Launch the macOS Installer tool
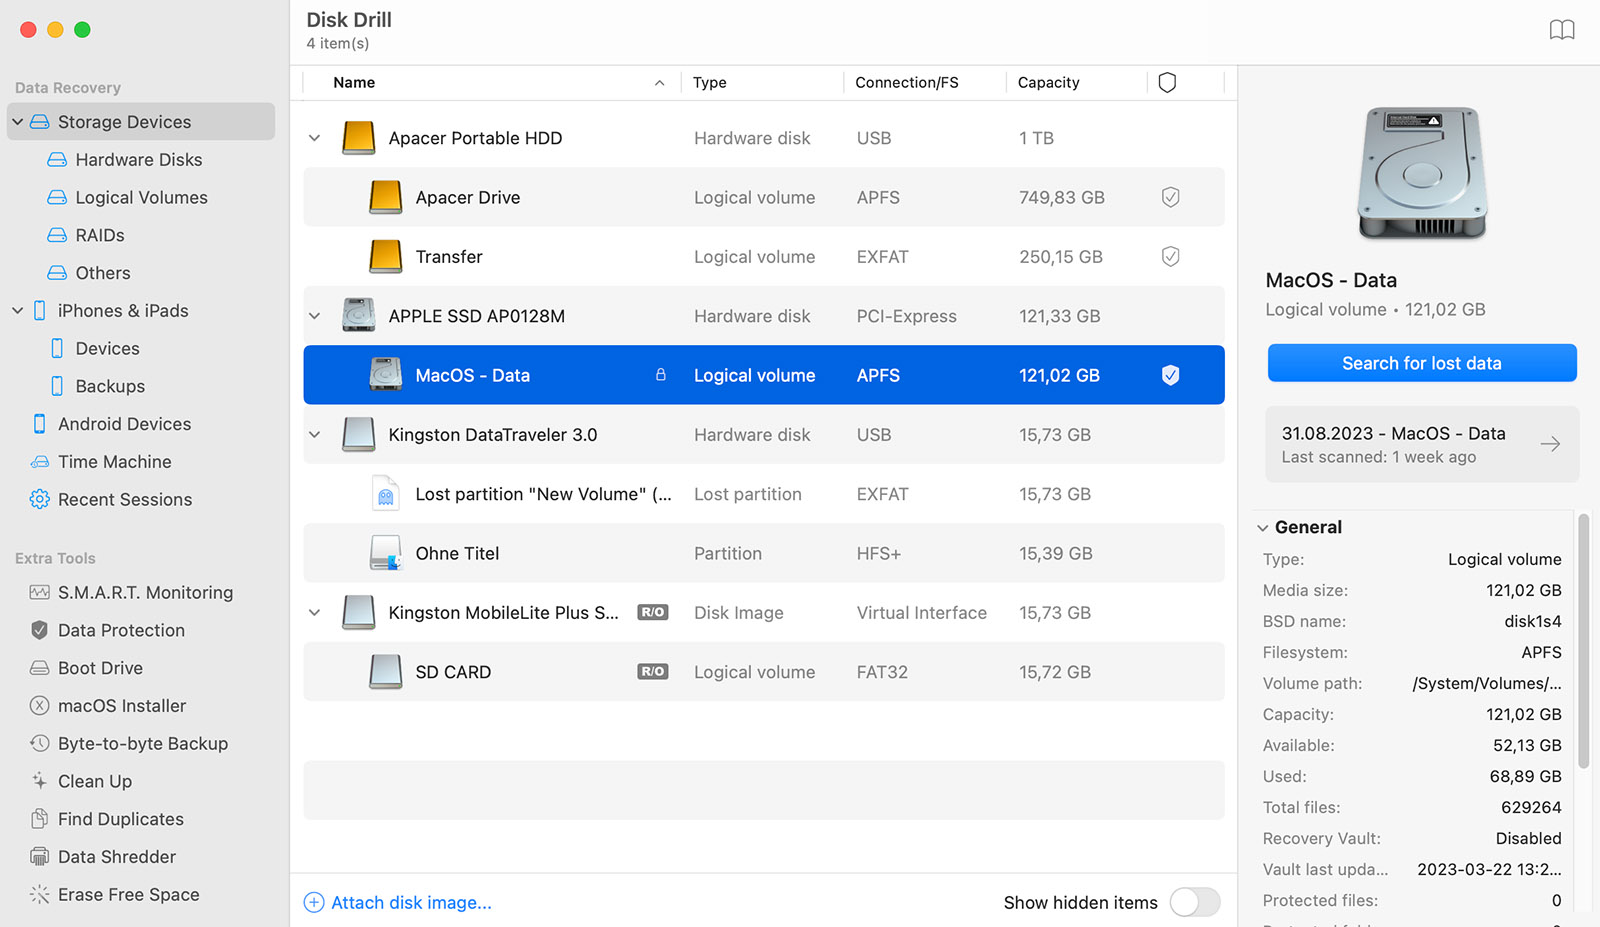The height and width of the screenshot is (927, 1600). (x=122, y=705)
